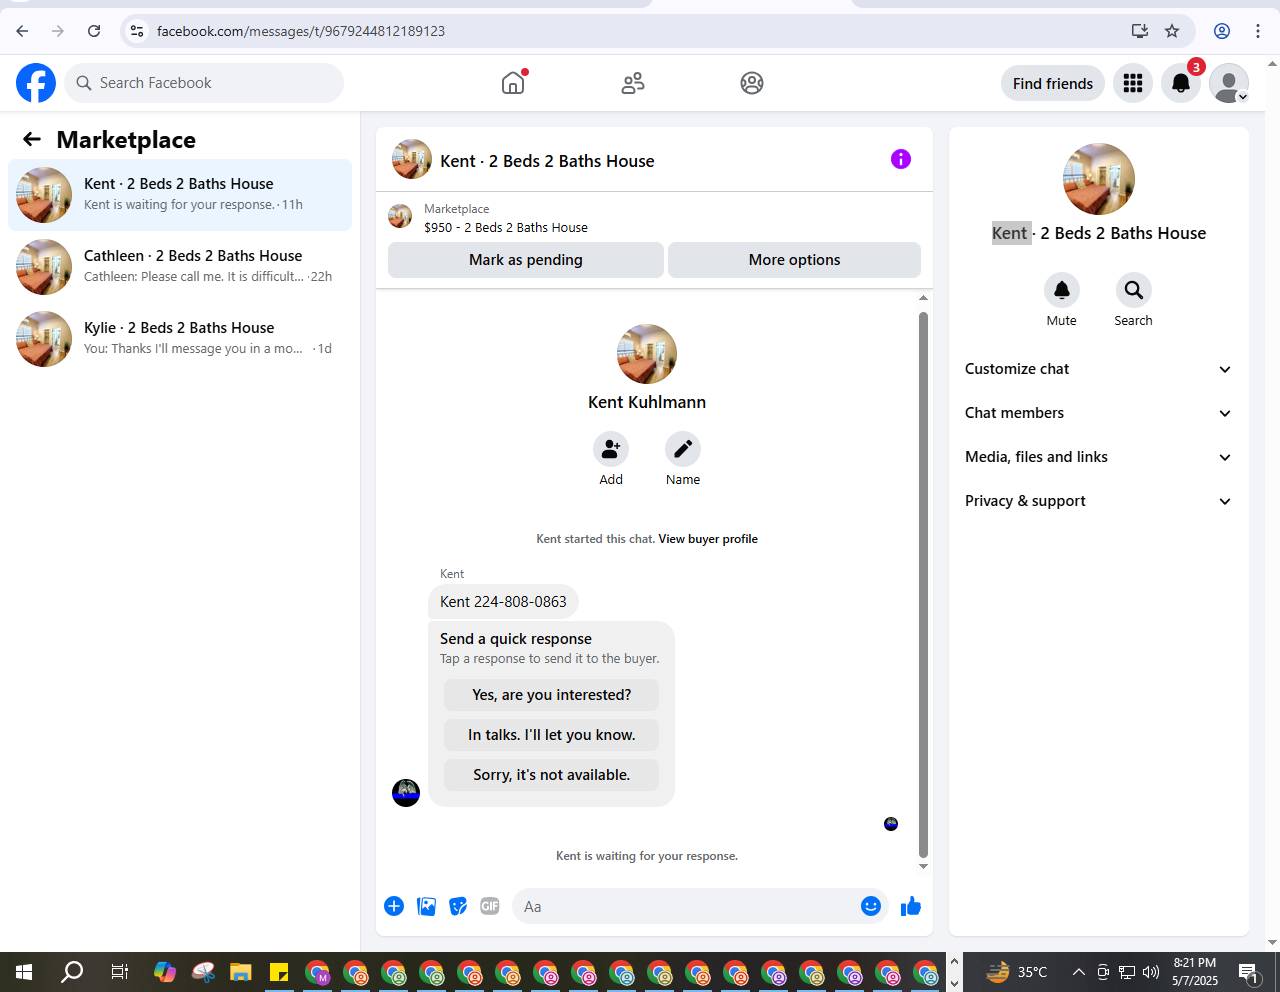Open the apps grid menu icon
Viewport: 1280px width, 992px height.
(x=1133, y=83)
